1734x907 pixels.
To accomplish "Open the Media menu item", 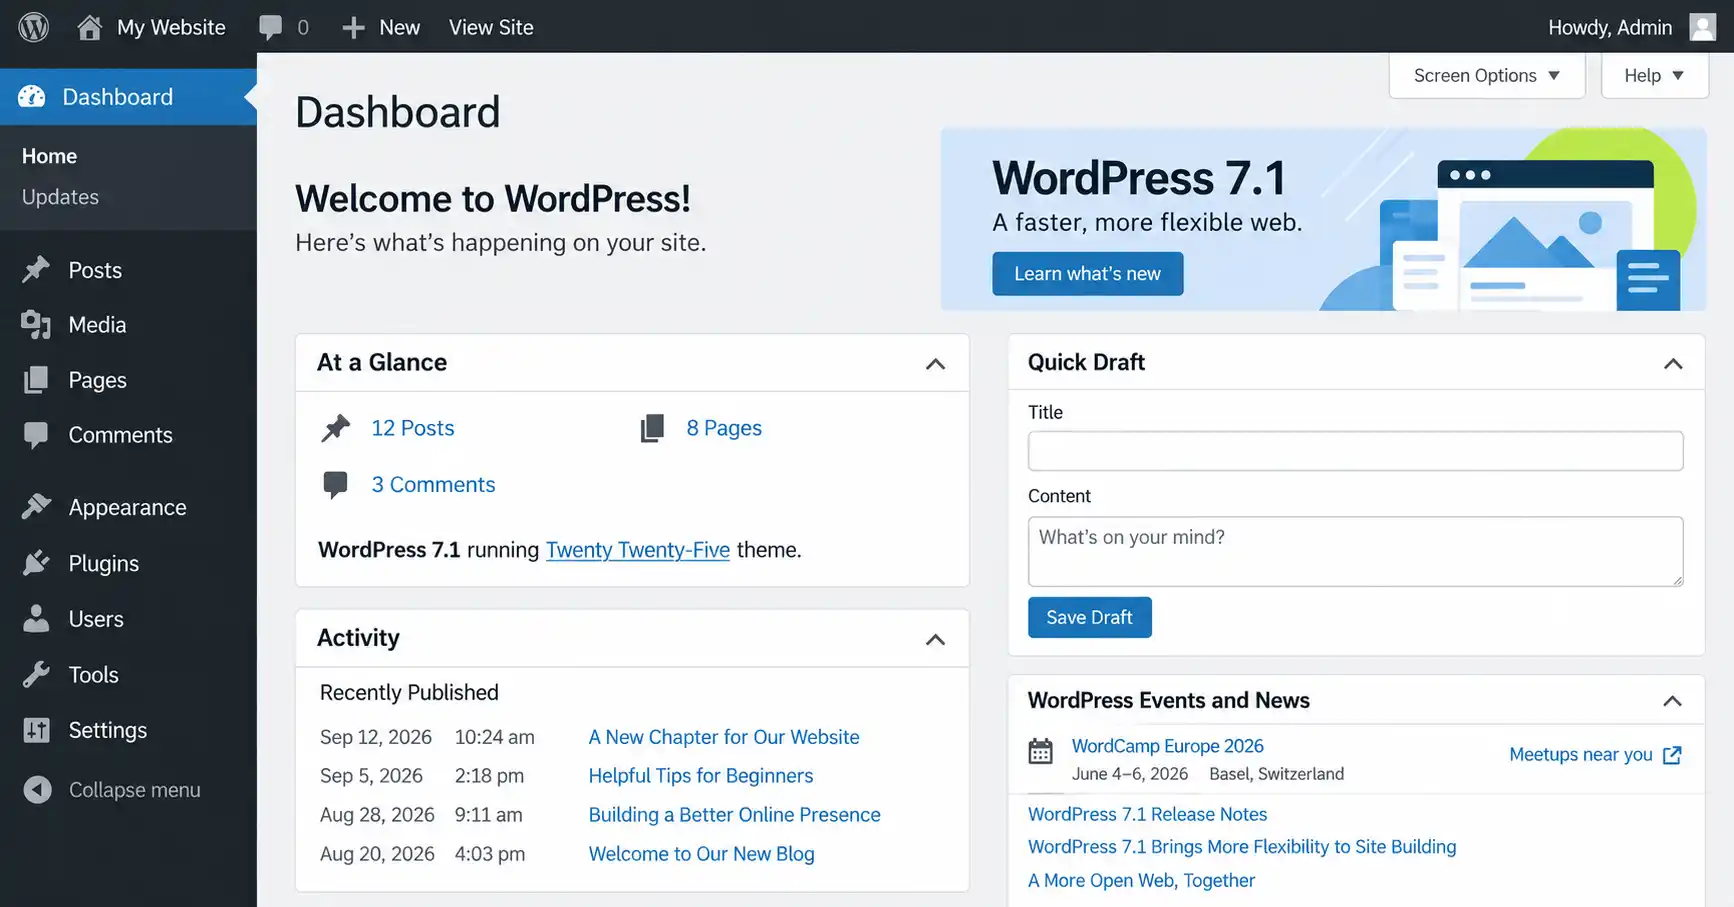I will click(x=128, y=325).
